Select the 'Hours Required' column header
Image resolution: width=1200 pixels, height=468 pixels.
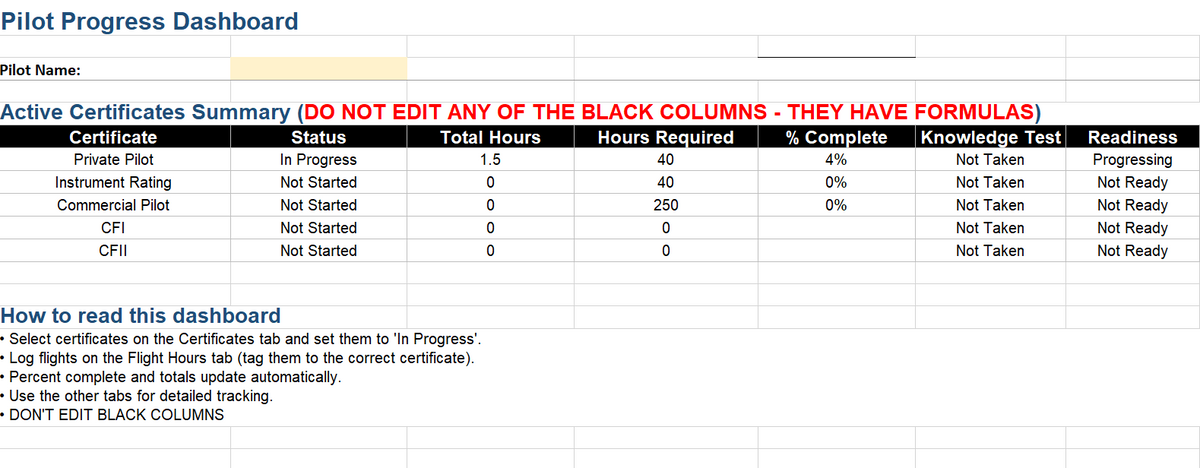[665, 137]
